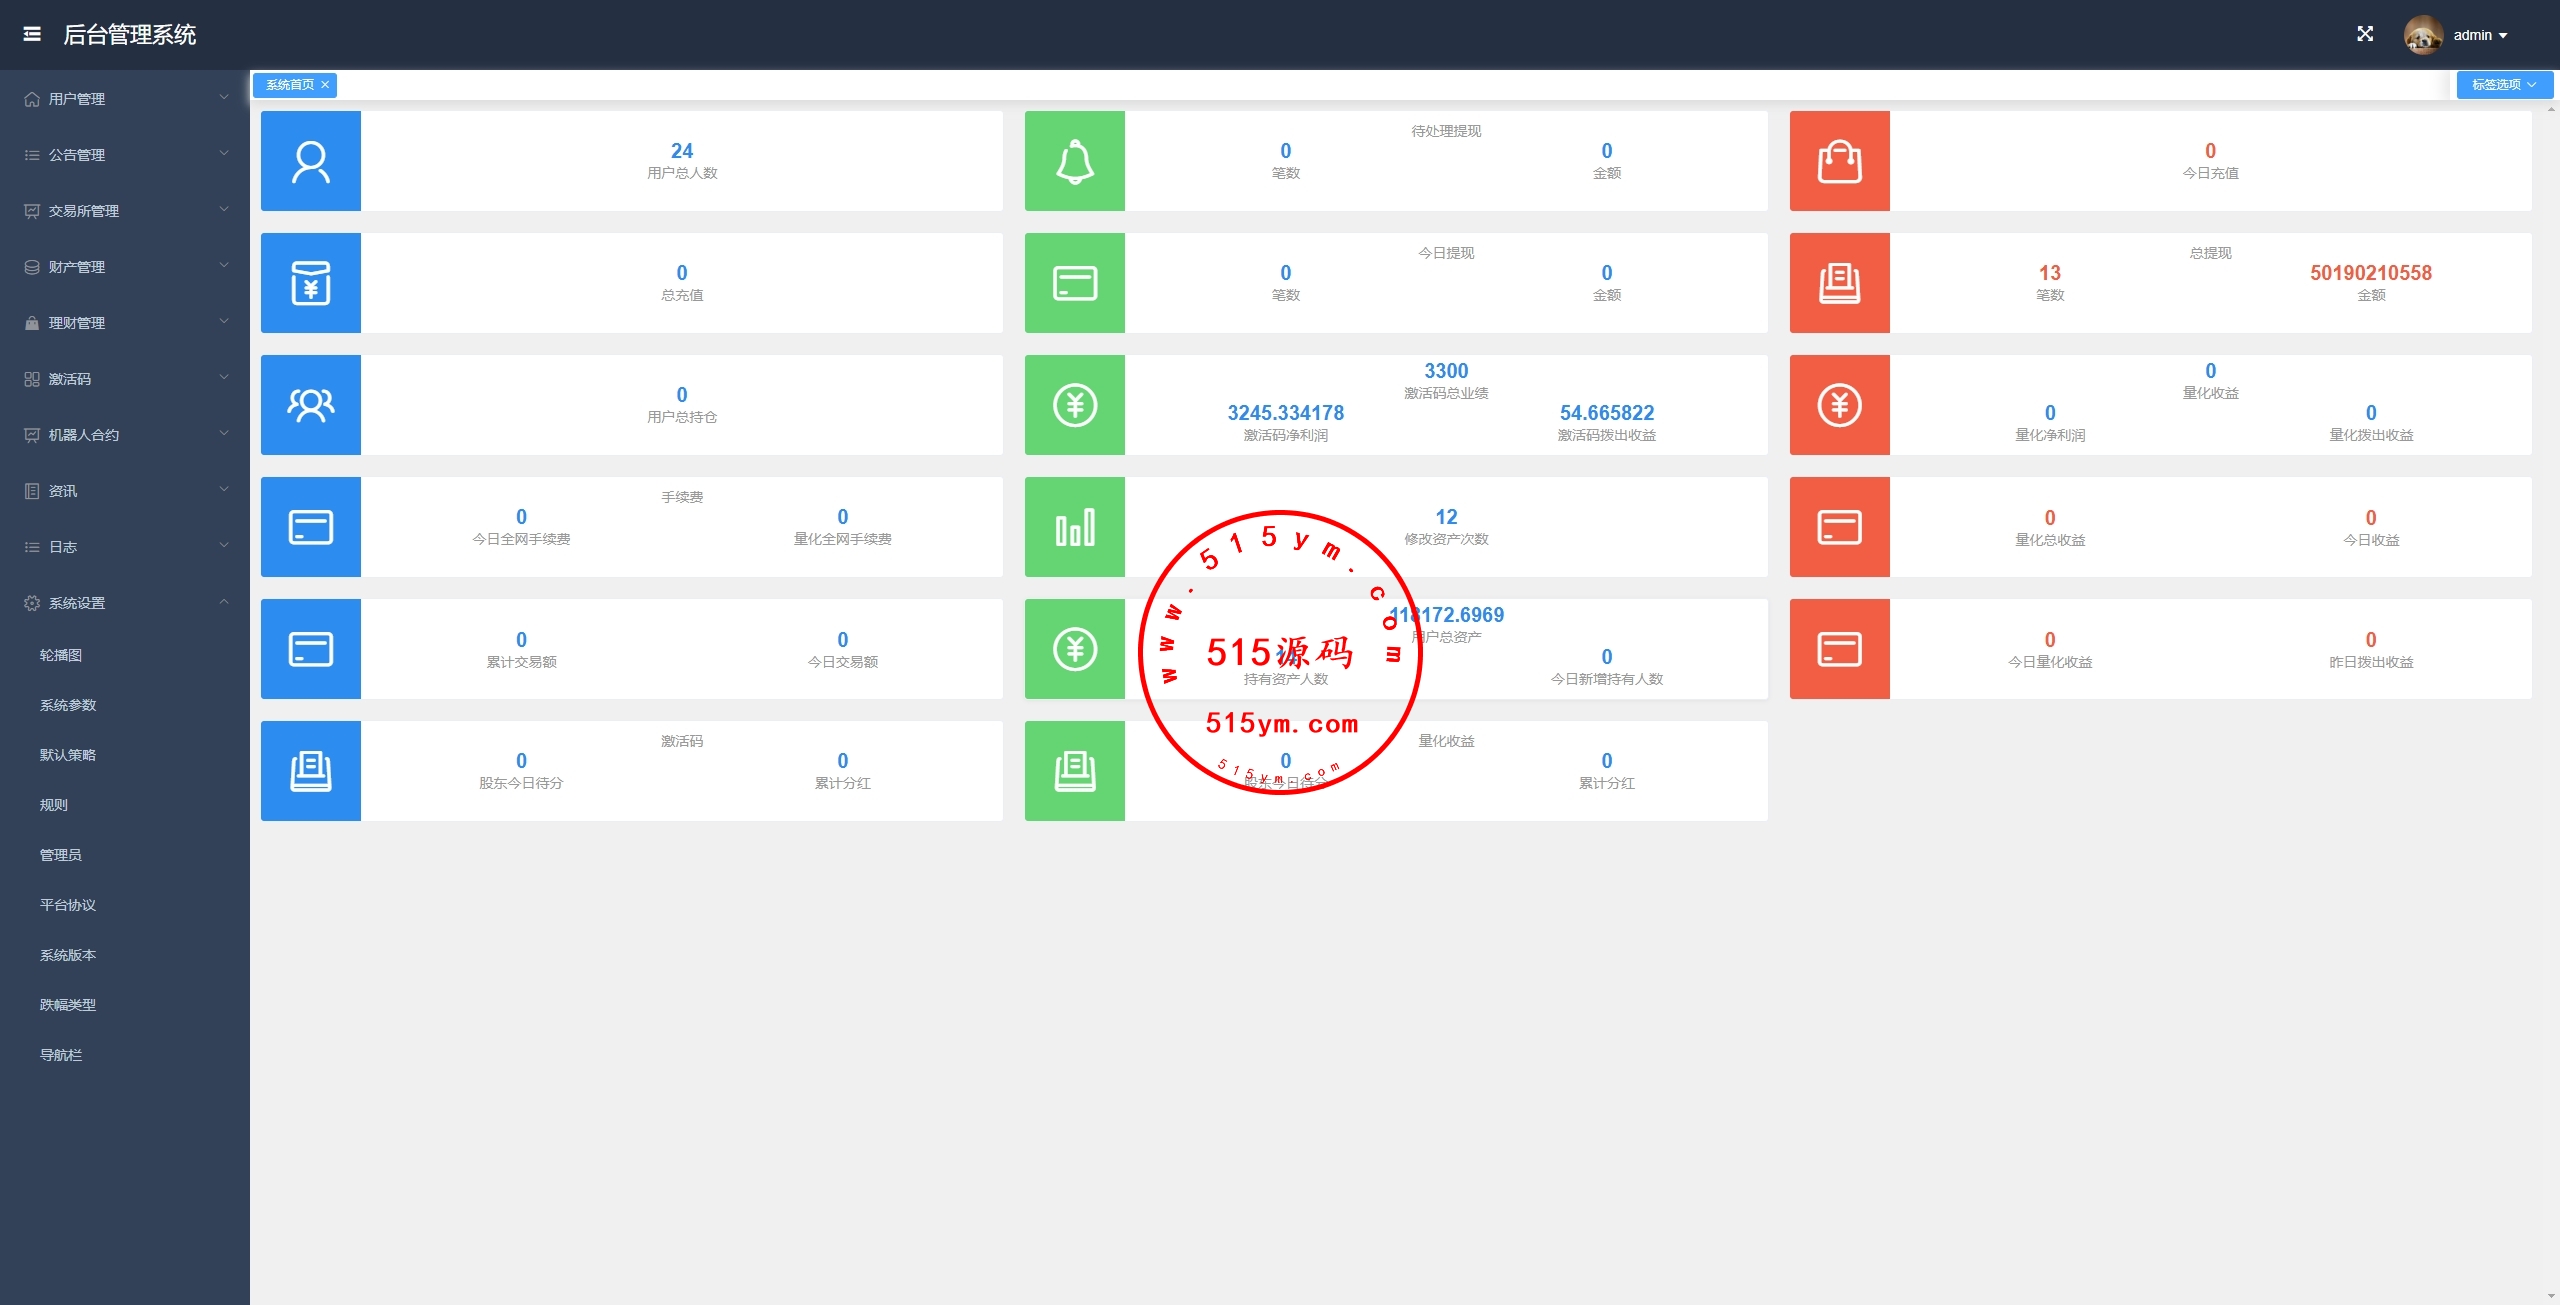
Task: Open the admin user dropdown
Action: tap(2480, 35)
